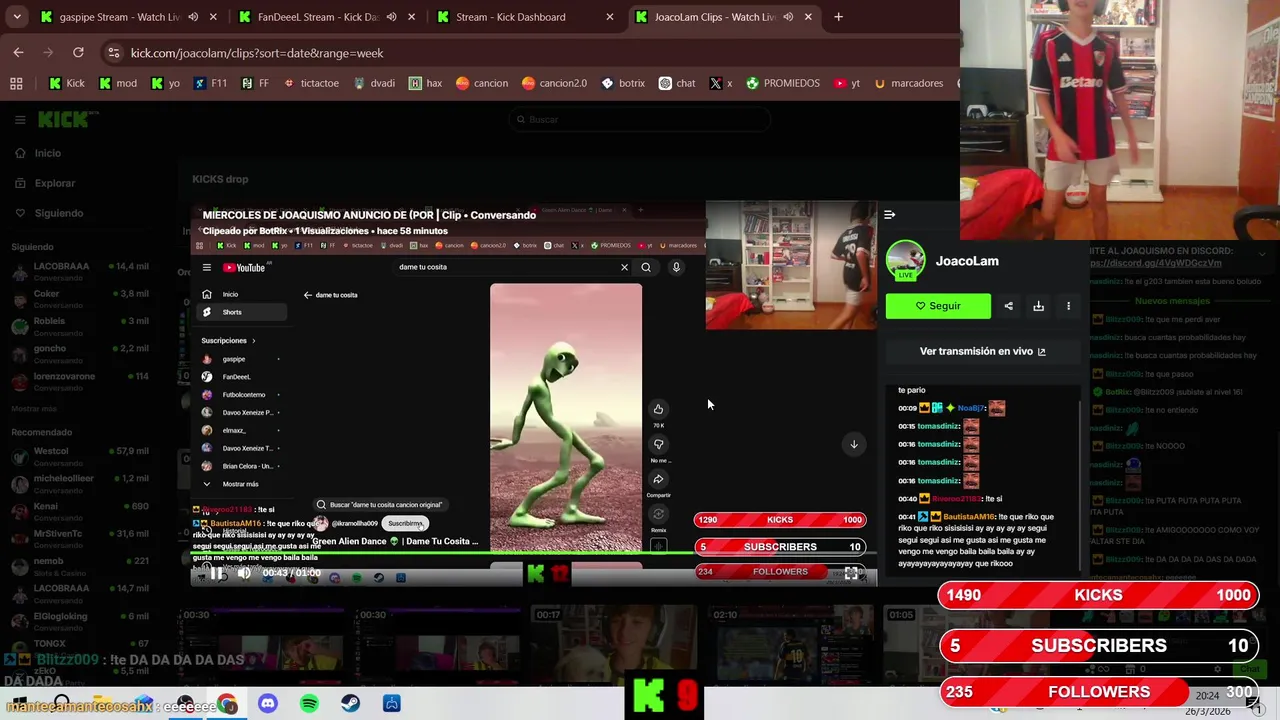Open a new browser tab

pos(838,17)
